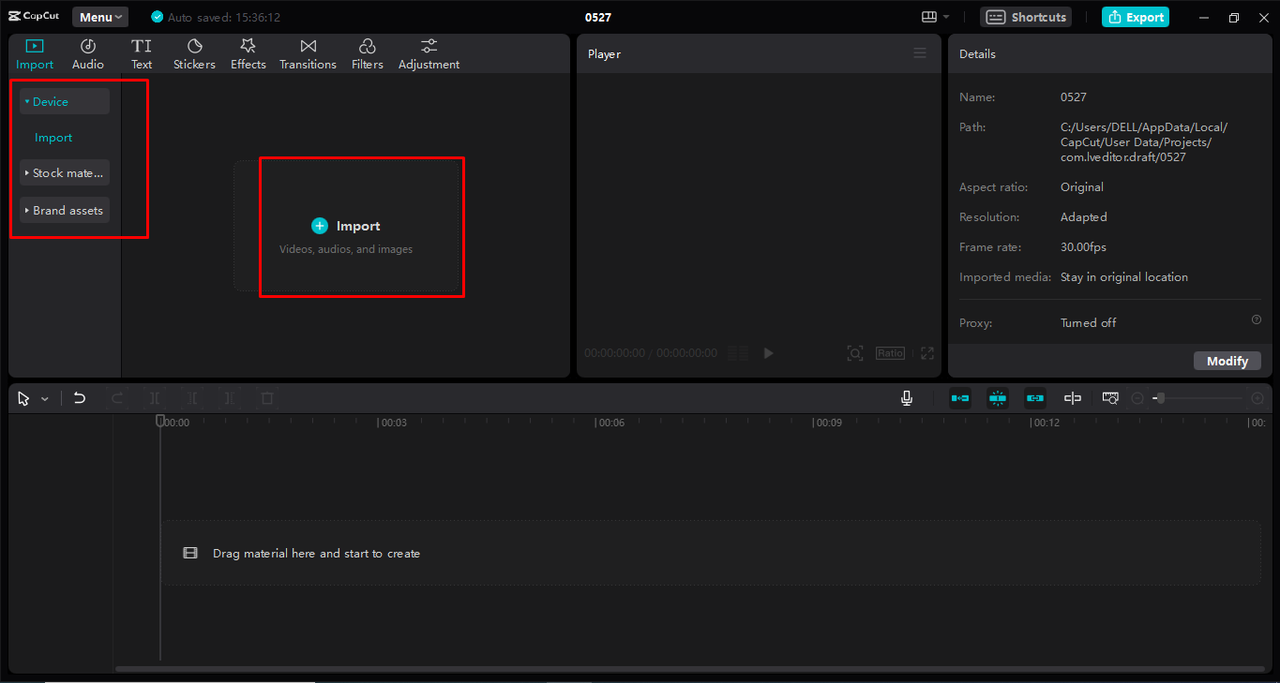Open the Audio tab
The image size is (1280, 683).
pos(88,54)
